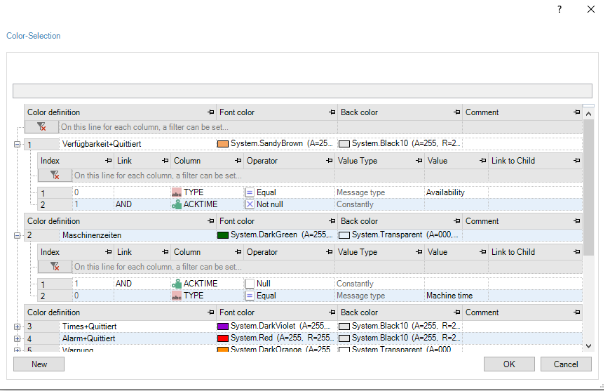Click the help question mark icon
Image resolution: width=605 pixels, height=392 pixels.
[559, 9]
